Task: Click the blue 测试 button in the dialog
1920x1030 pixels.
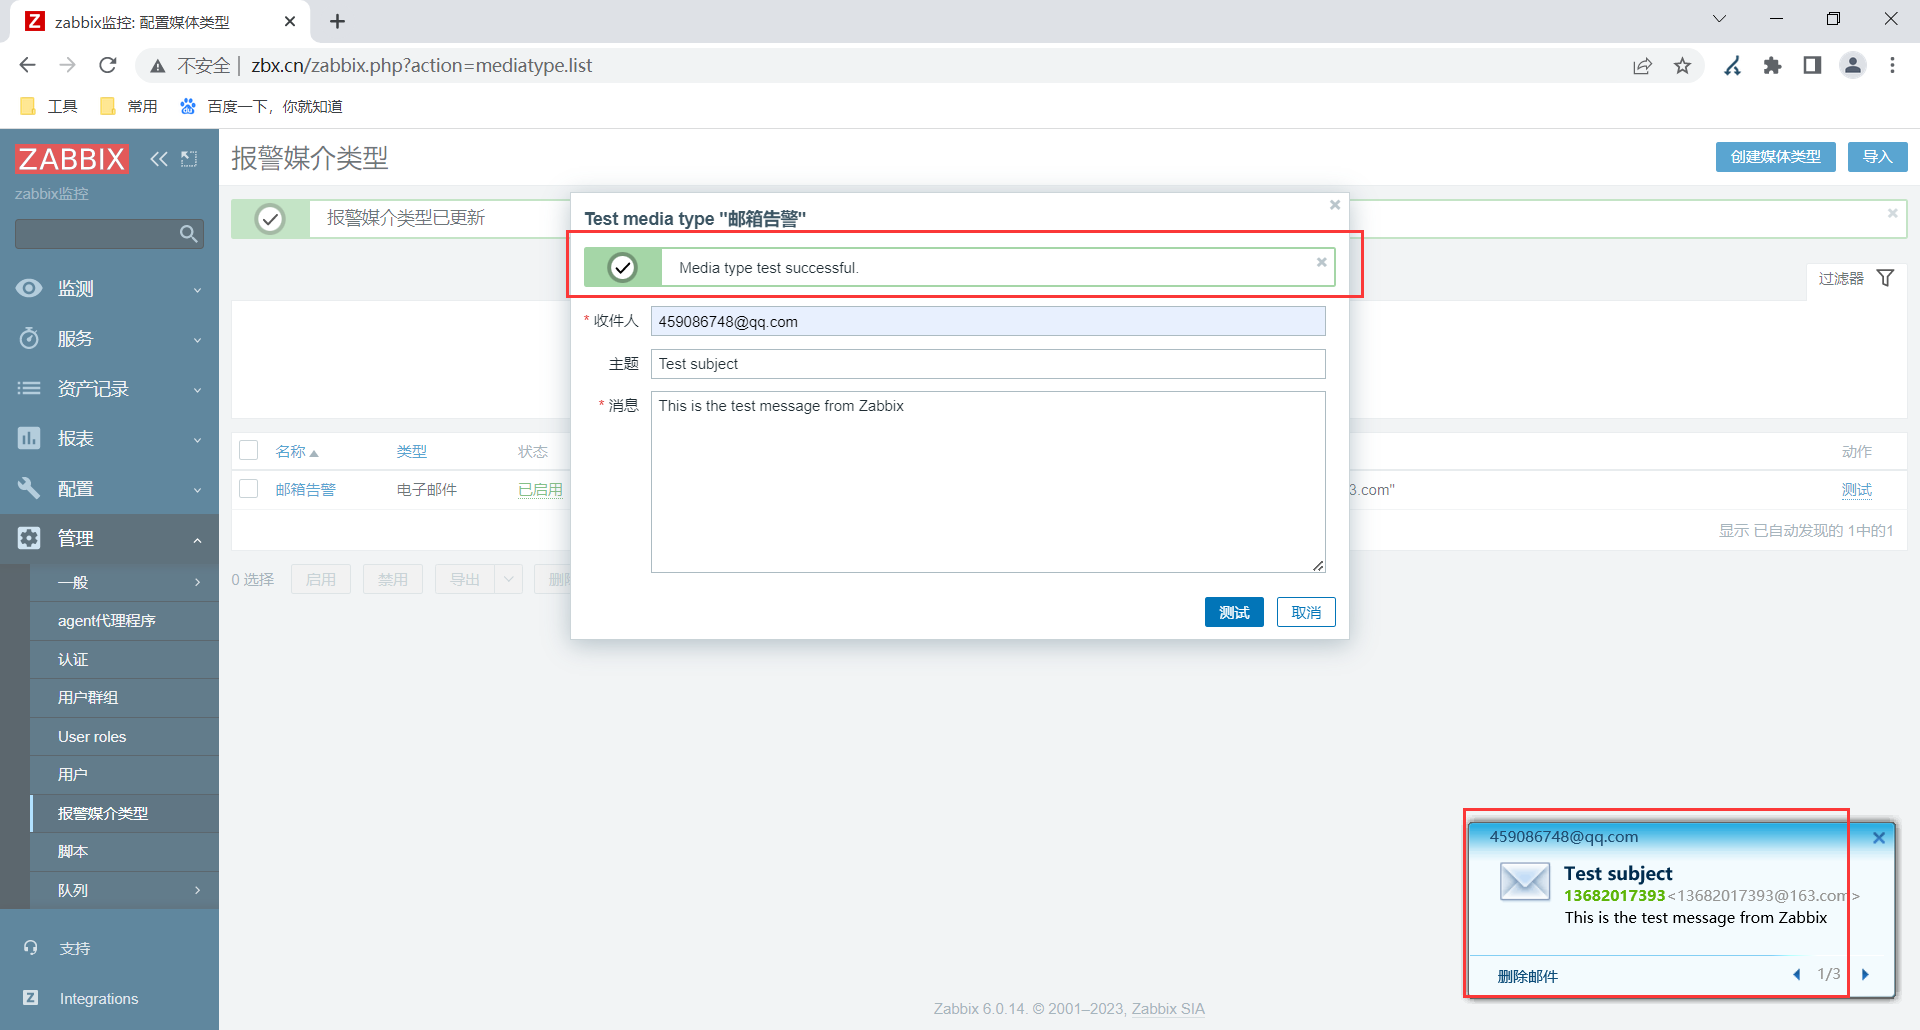Action: [1234, 612]
